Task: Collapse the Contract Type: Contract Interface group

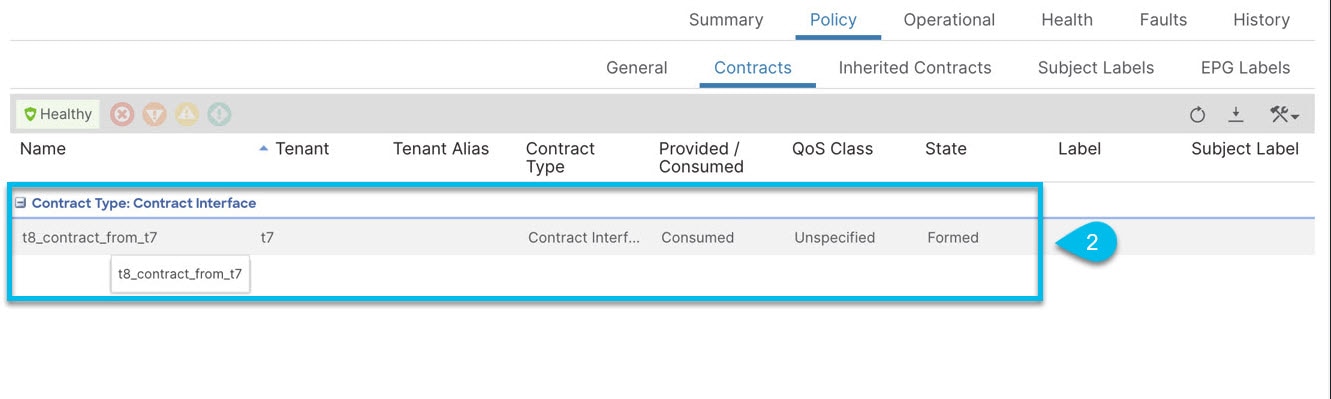Action: (x=21, y=203)
